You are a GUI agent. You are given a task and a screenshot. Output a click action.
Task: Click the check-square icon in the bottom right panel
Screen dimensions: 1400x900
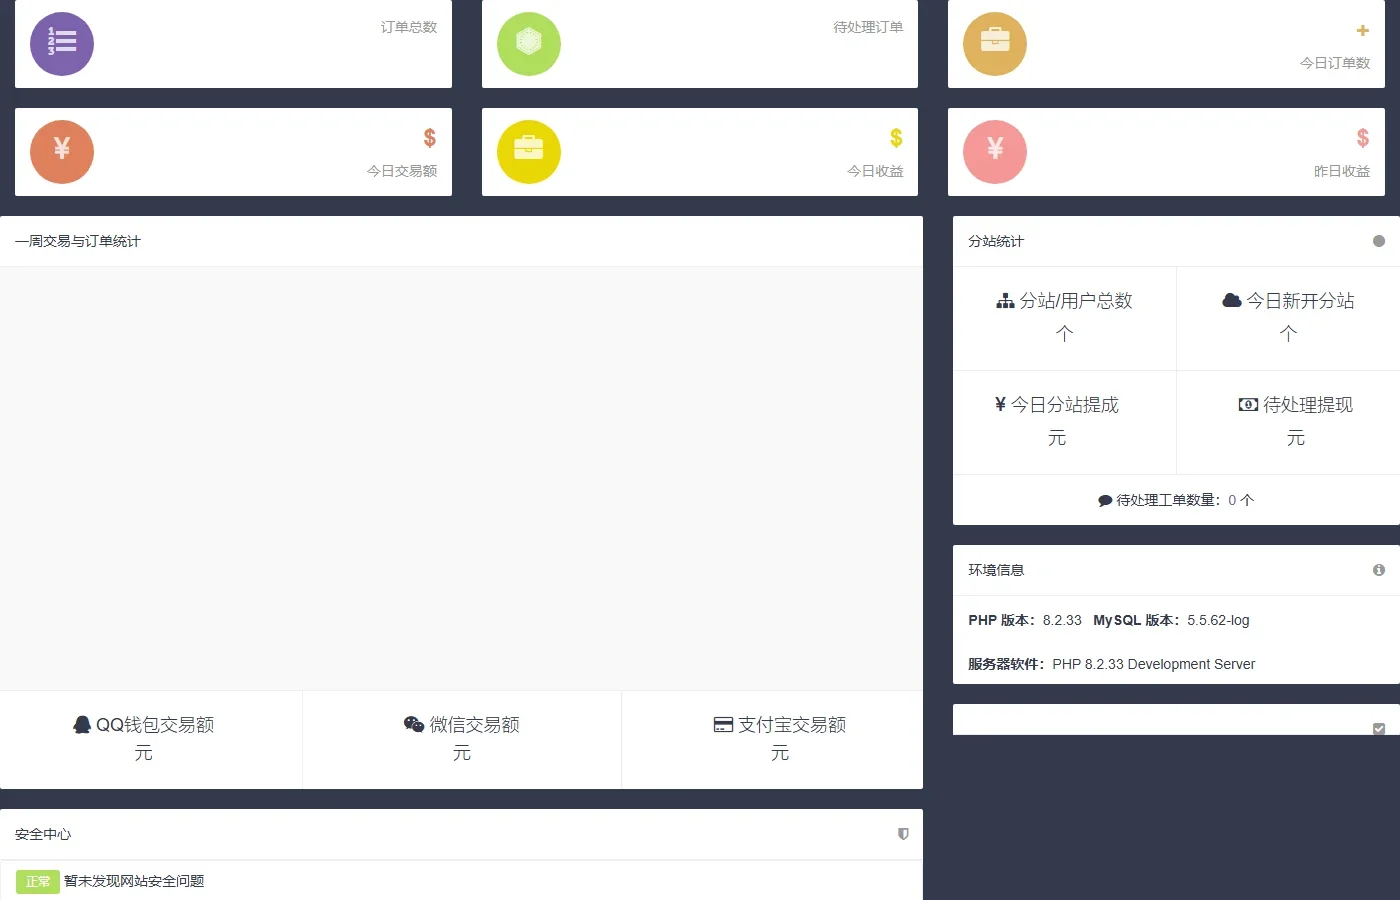coord(1379,729)
